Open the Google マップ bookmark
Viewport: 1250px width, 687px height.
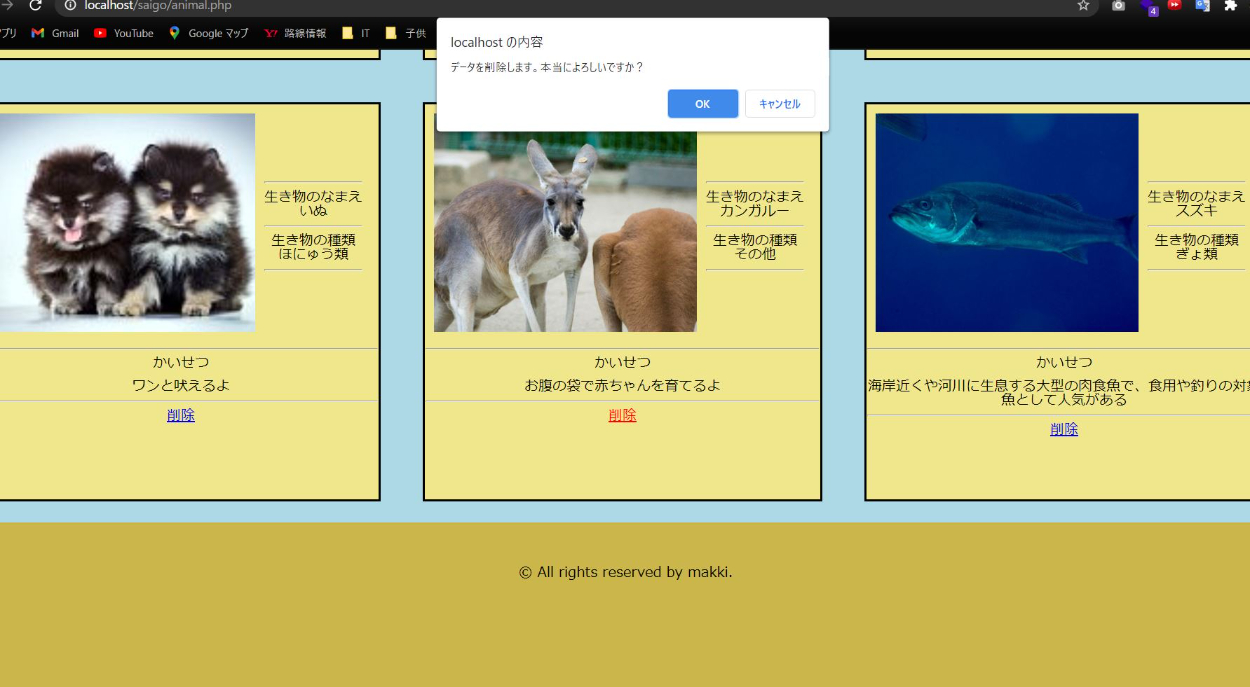pyautogui.click(x=208, y=33)
